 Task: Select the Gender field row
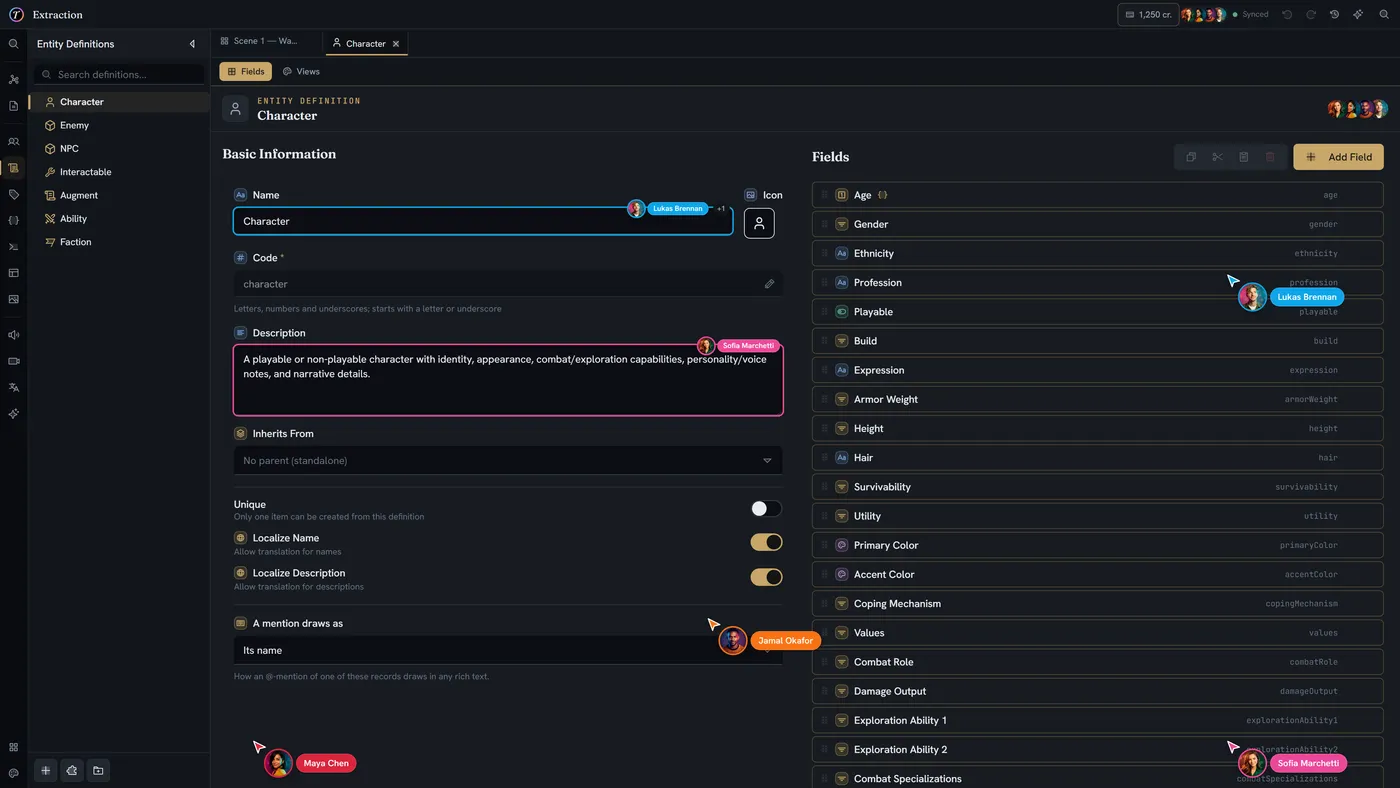tap(1098, 224)
